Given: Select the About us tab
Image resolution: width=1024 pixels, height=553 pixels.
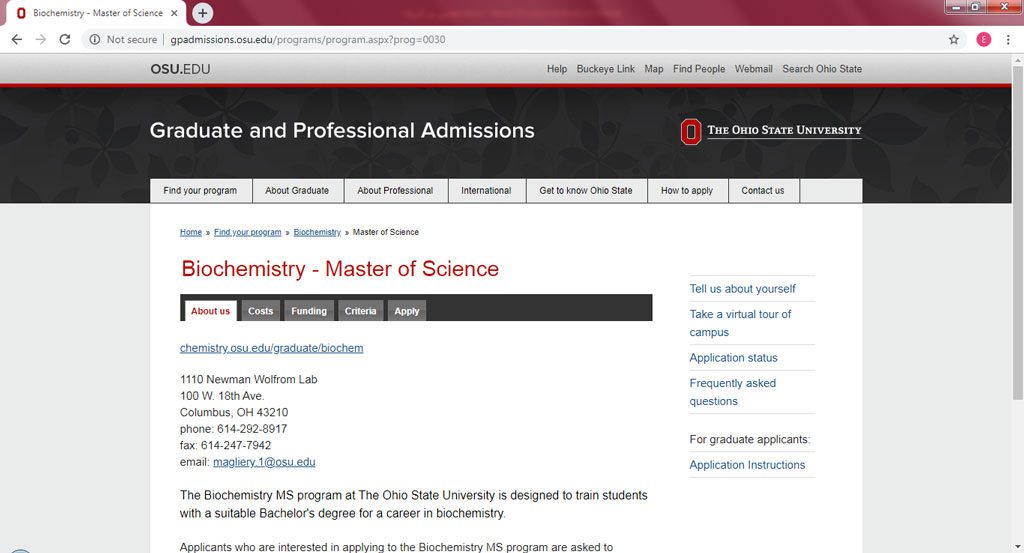Looking at the screenshot, I should 210,311.
